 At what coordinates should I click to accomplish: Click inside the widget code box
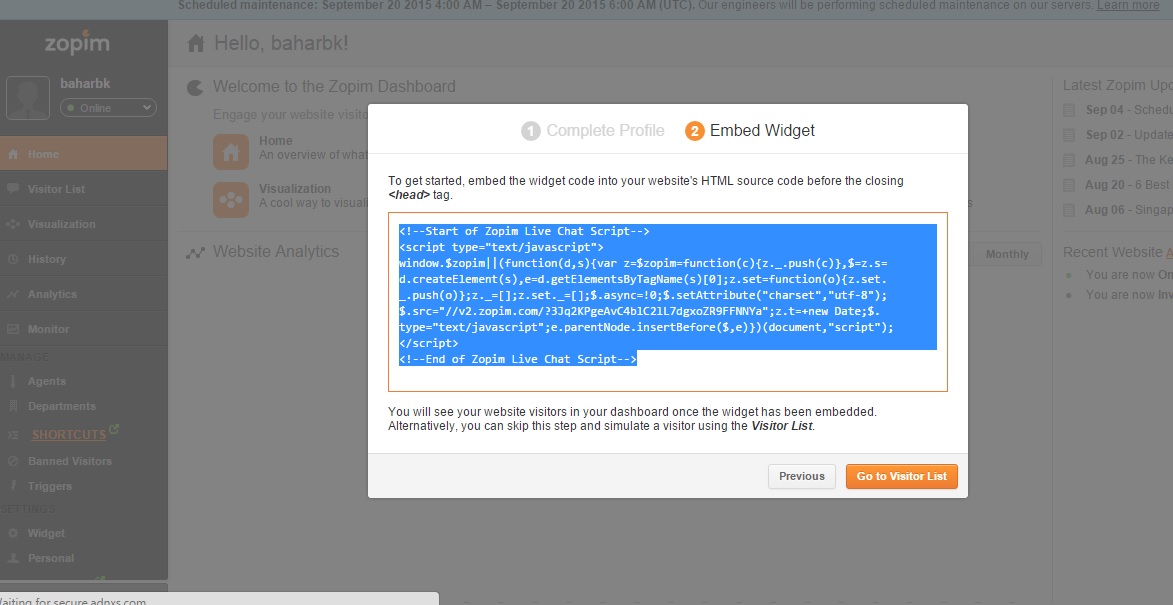(x=667, y=302)
